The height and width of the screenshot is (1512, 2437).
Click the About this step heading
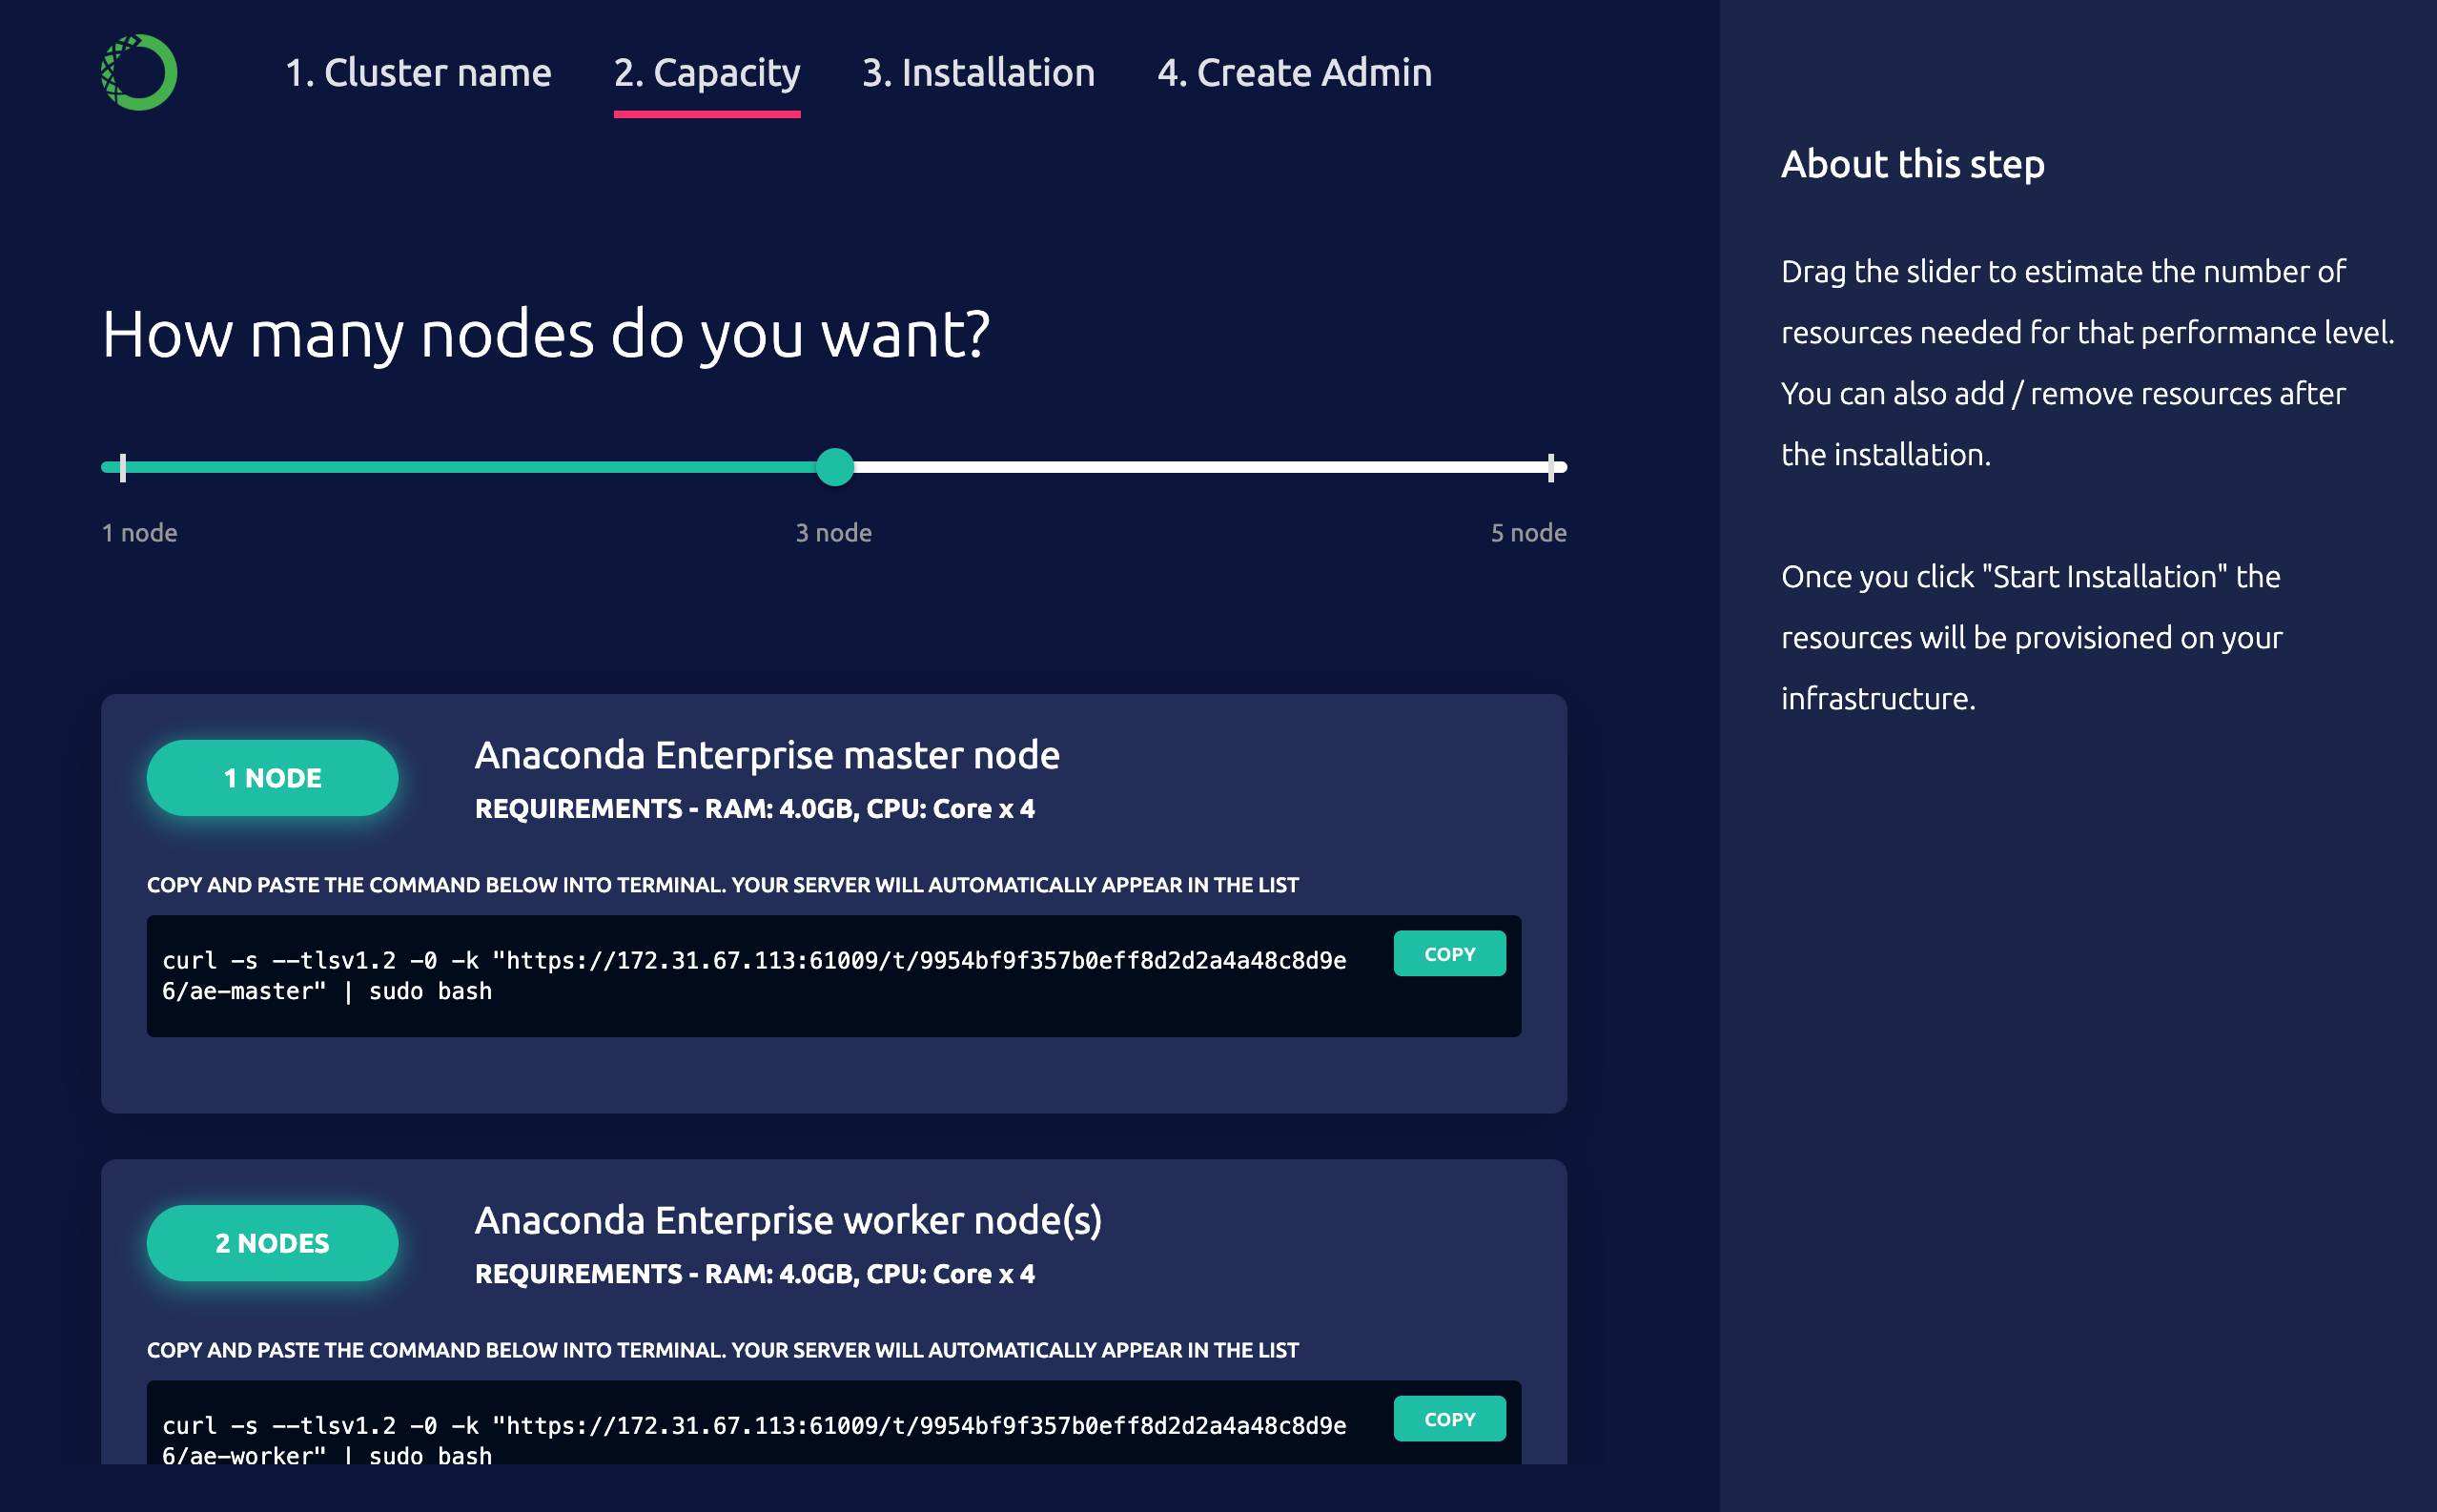1912,164
